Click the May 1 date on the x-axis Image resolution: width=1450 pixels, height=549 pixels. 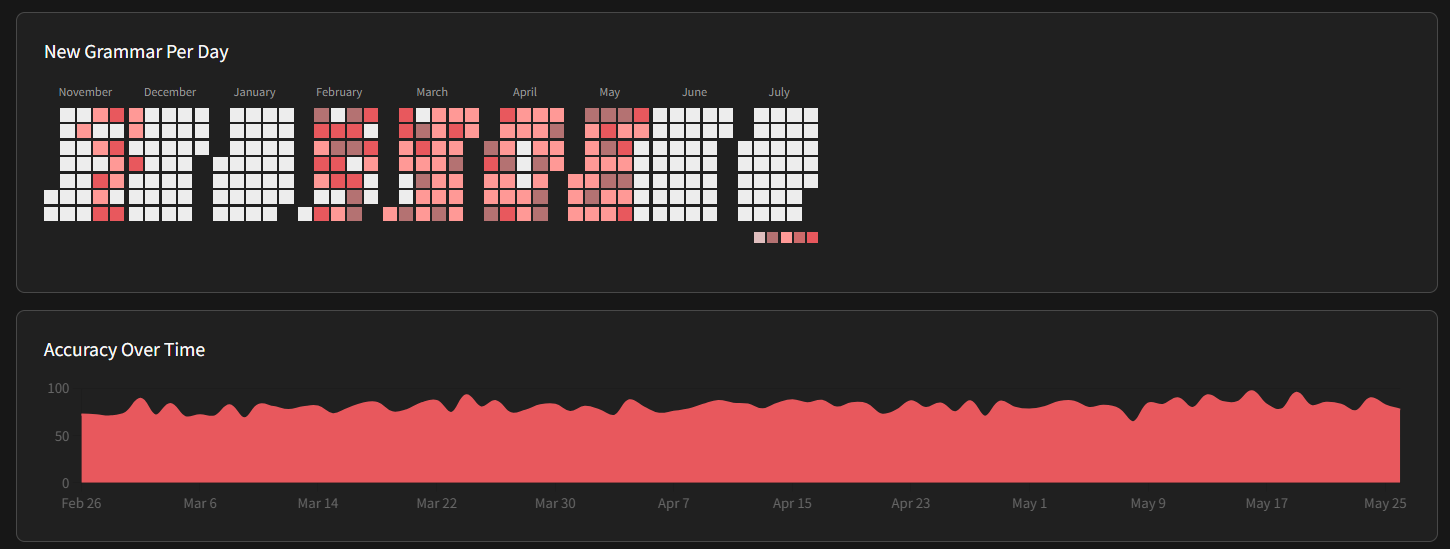point(1029,503)
